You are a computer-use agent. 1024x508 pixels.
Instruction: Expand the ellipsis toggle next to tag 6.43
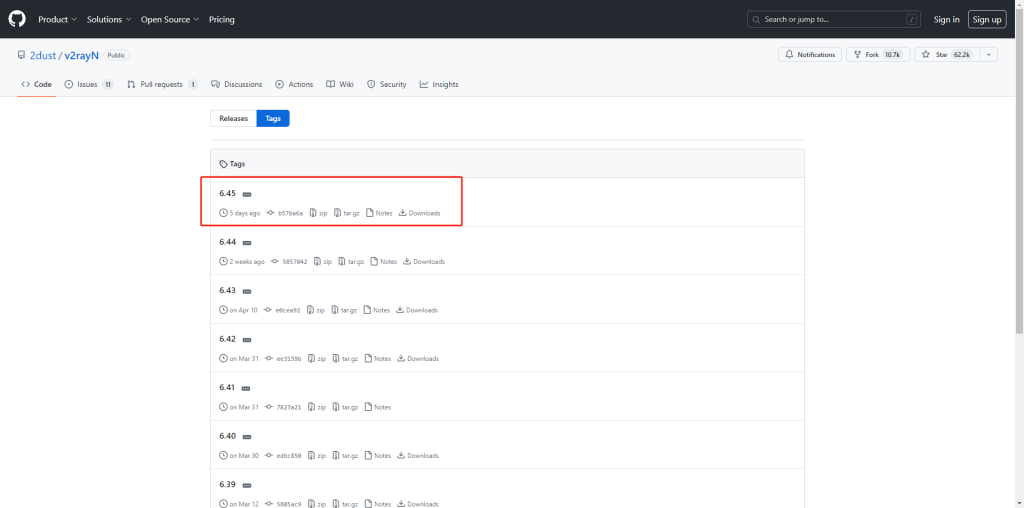[247, 291]
